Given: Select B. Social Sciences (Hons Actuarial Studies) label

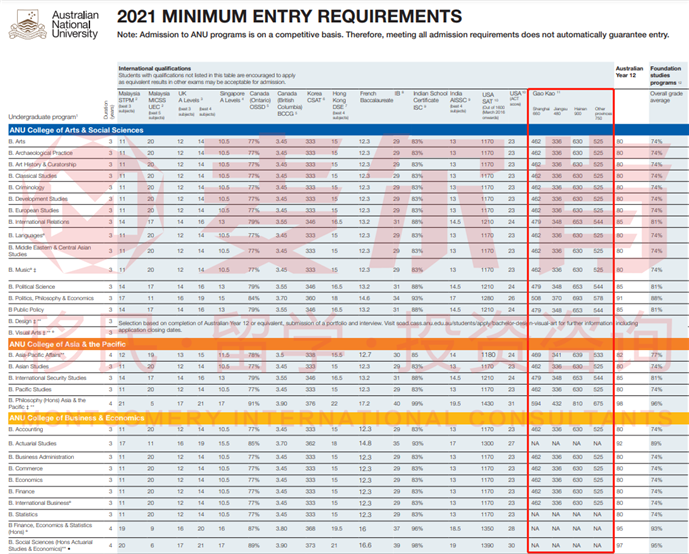Looking at the screenshot, I should tap(51, 545).
